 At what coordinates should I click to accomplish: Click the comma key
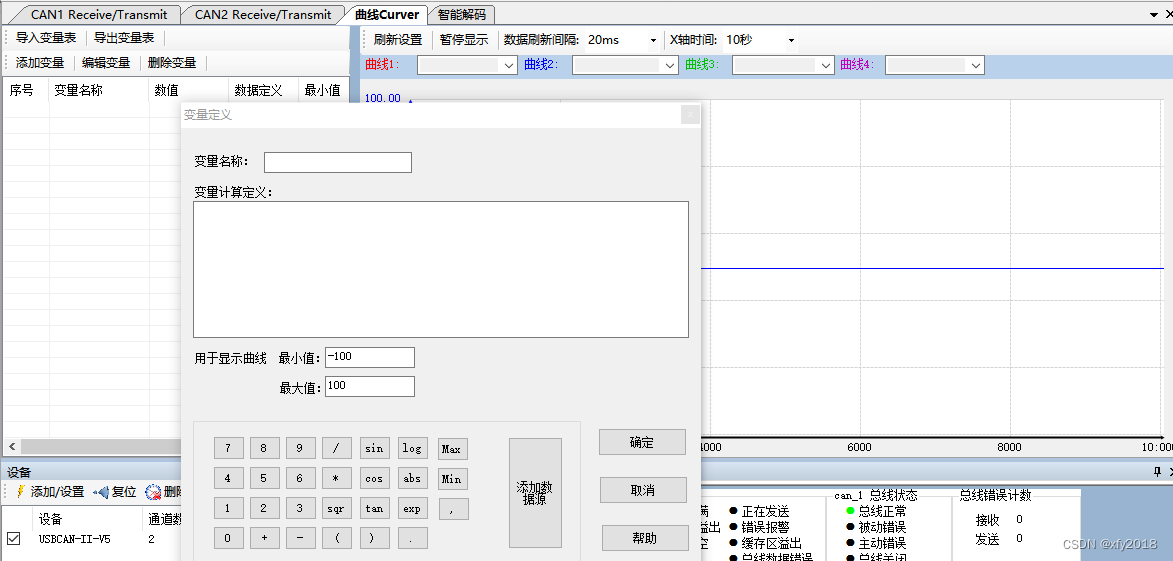coord(453,509)
